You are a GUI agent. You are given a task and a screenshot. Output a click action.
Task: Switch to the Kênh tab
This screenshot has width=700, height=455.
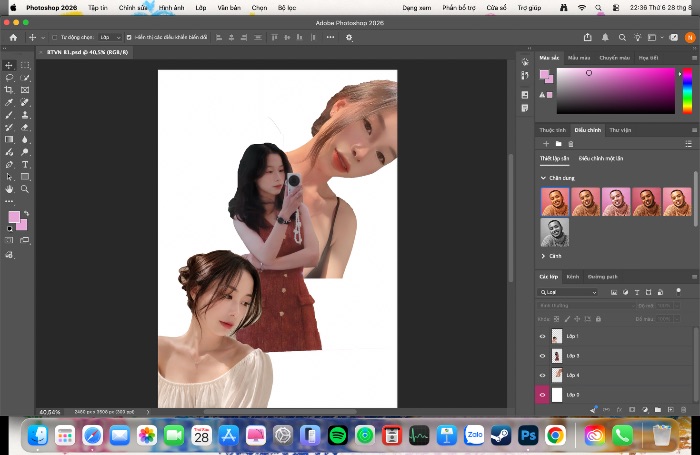click(573, 277)
